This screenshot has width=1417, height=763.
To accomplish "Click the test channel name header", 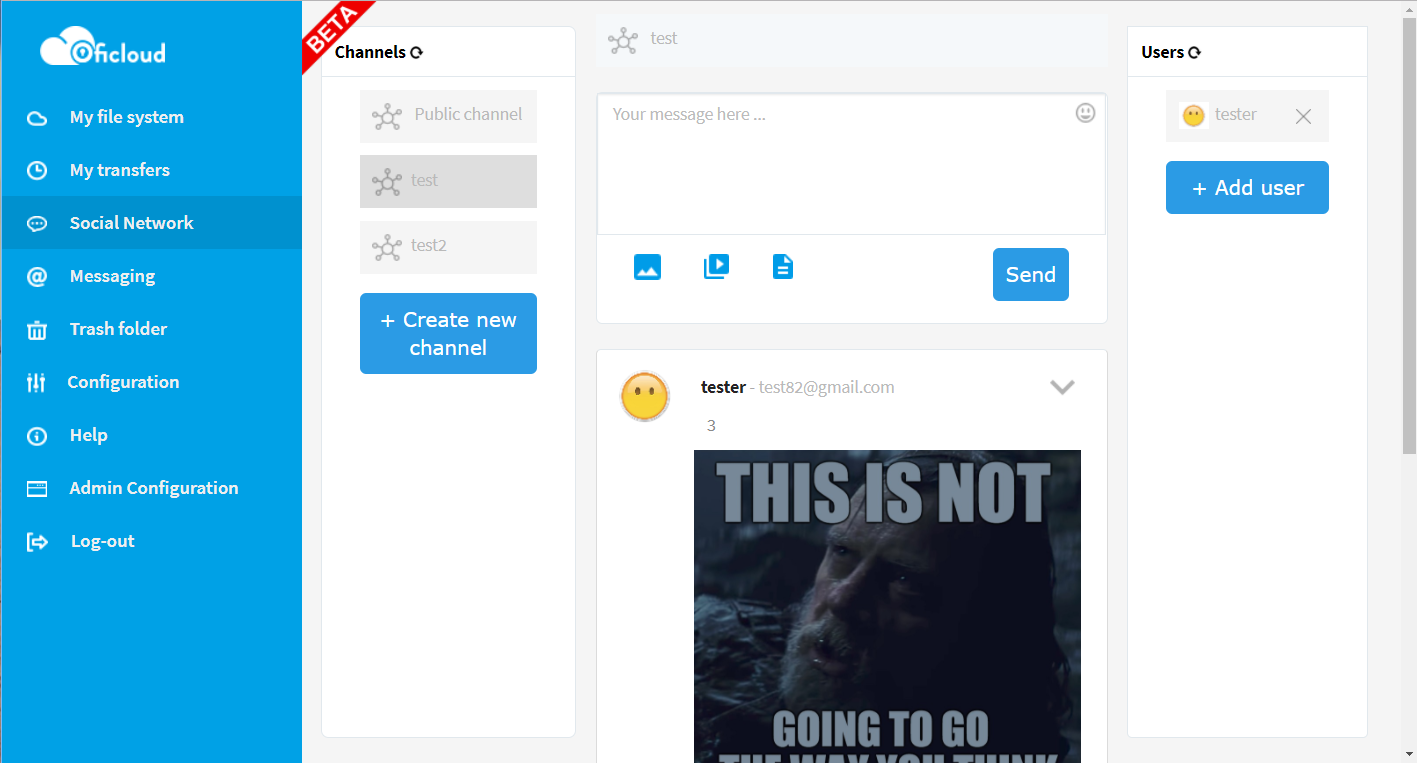I will point(664,38).
